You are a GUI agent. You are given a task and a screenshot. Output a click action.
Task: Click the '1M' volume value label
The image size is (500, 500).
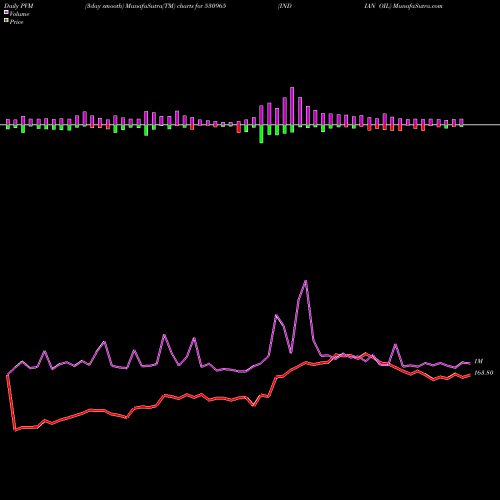point(478,361)
